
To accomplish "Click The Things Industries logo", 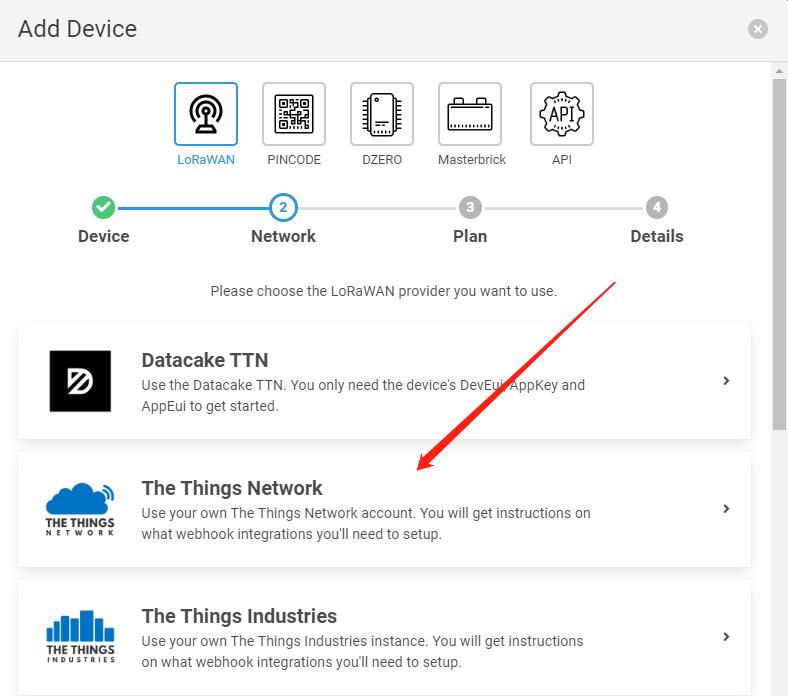I will pos(80,637).
